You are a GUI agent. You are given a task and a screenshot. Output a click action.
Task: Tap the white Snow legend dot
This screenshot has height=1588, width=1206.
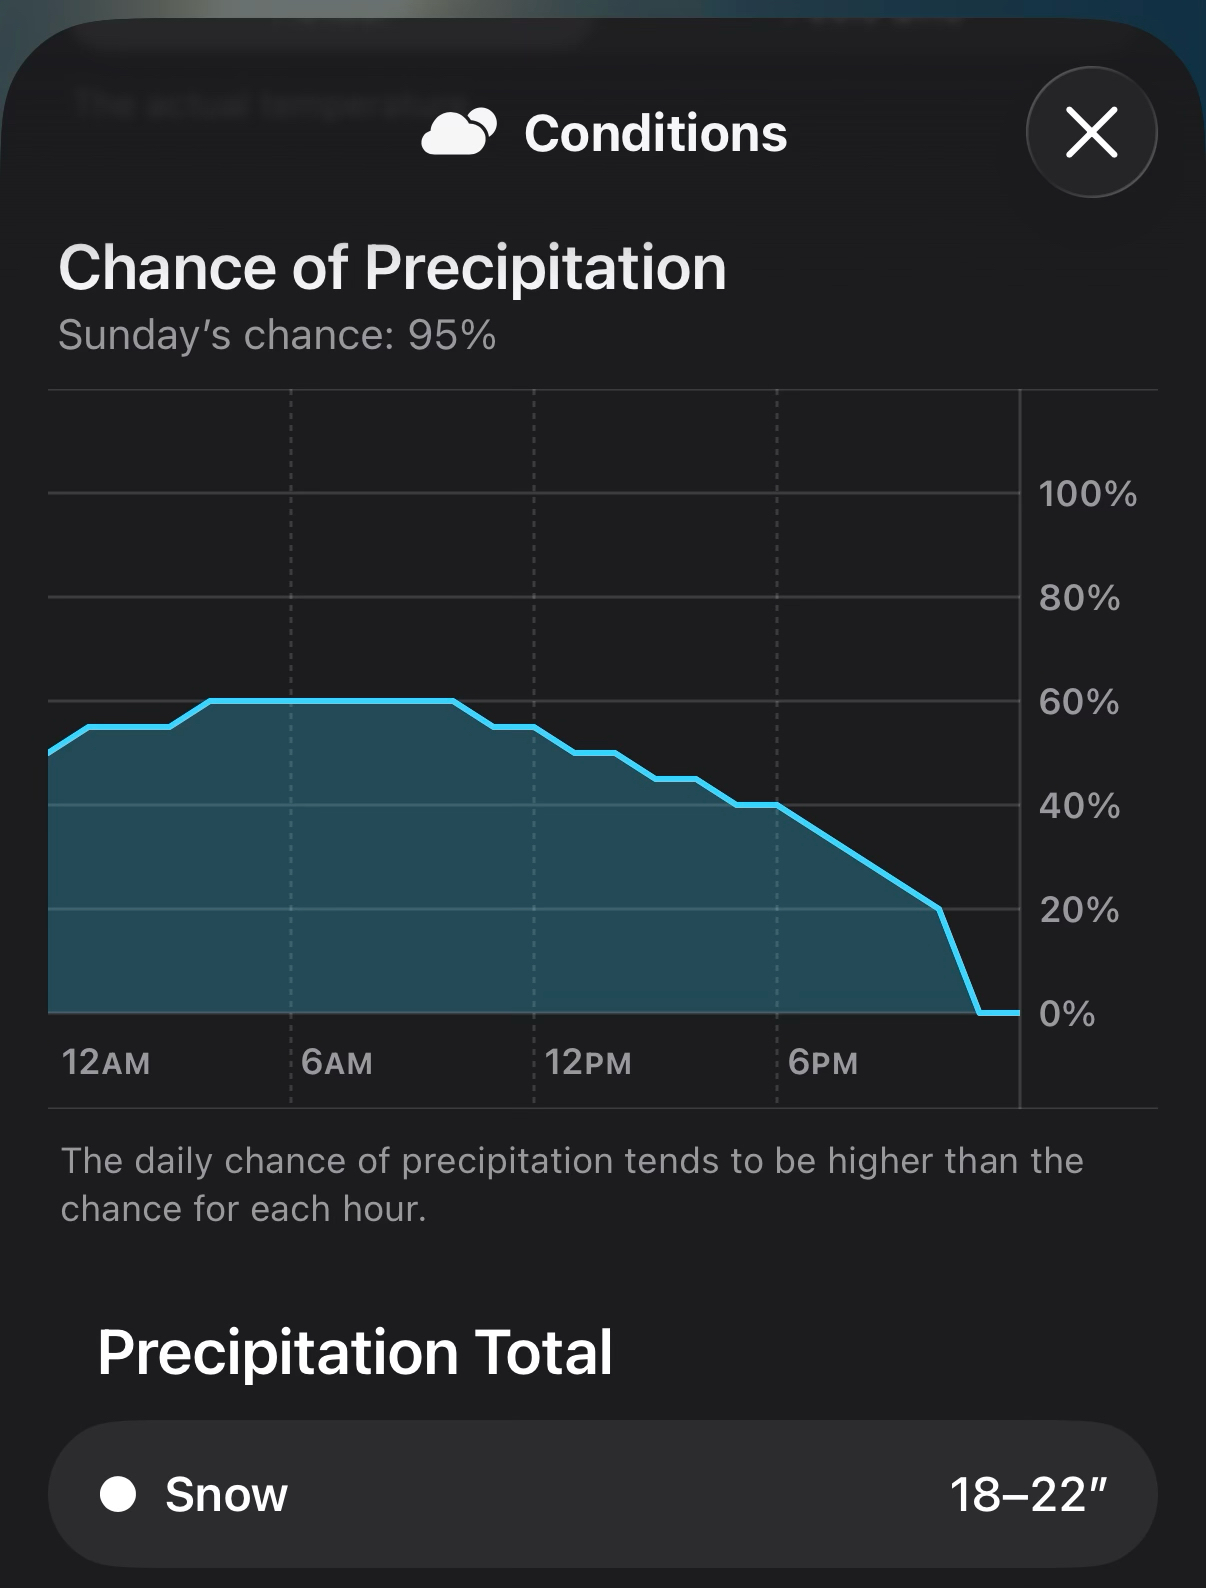click(x=118, y=1494)
